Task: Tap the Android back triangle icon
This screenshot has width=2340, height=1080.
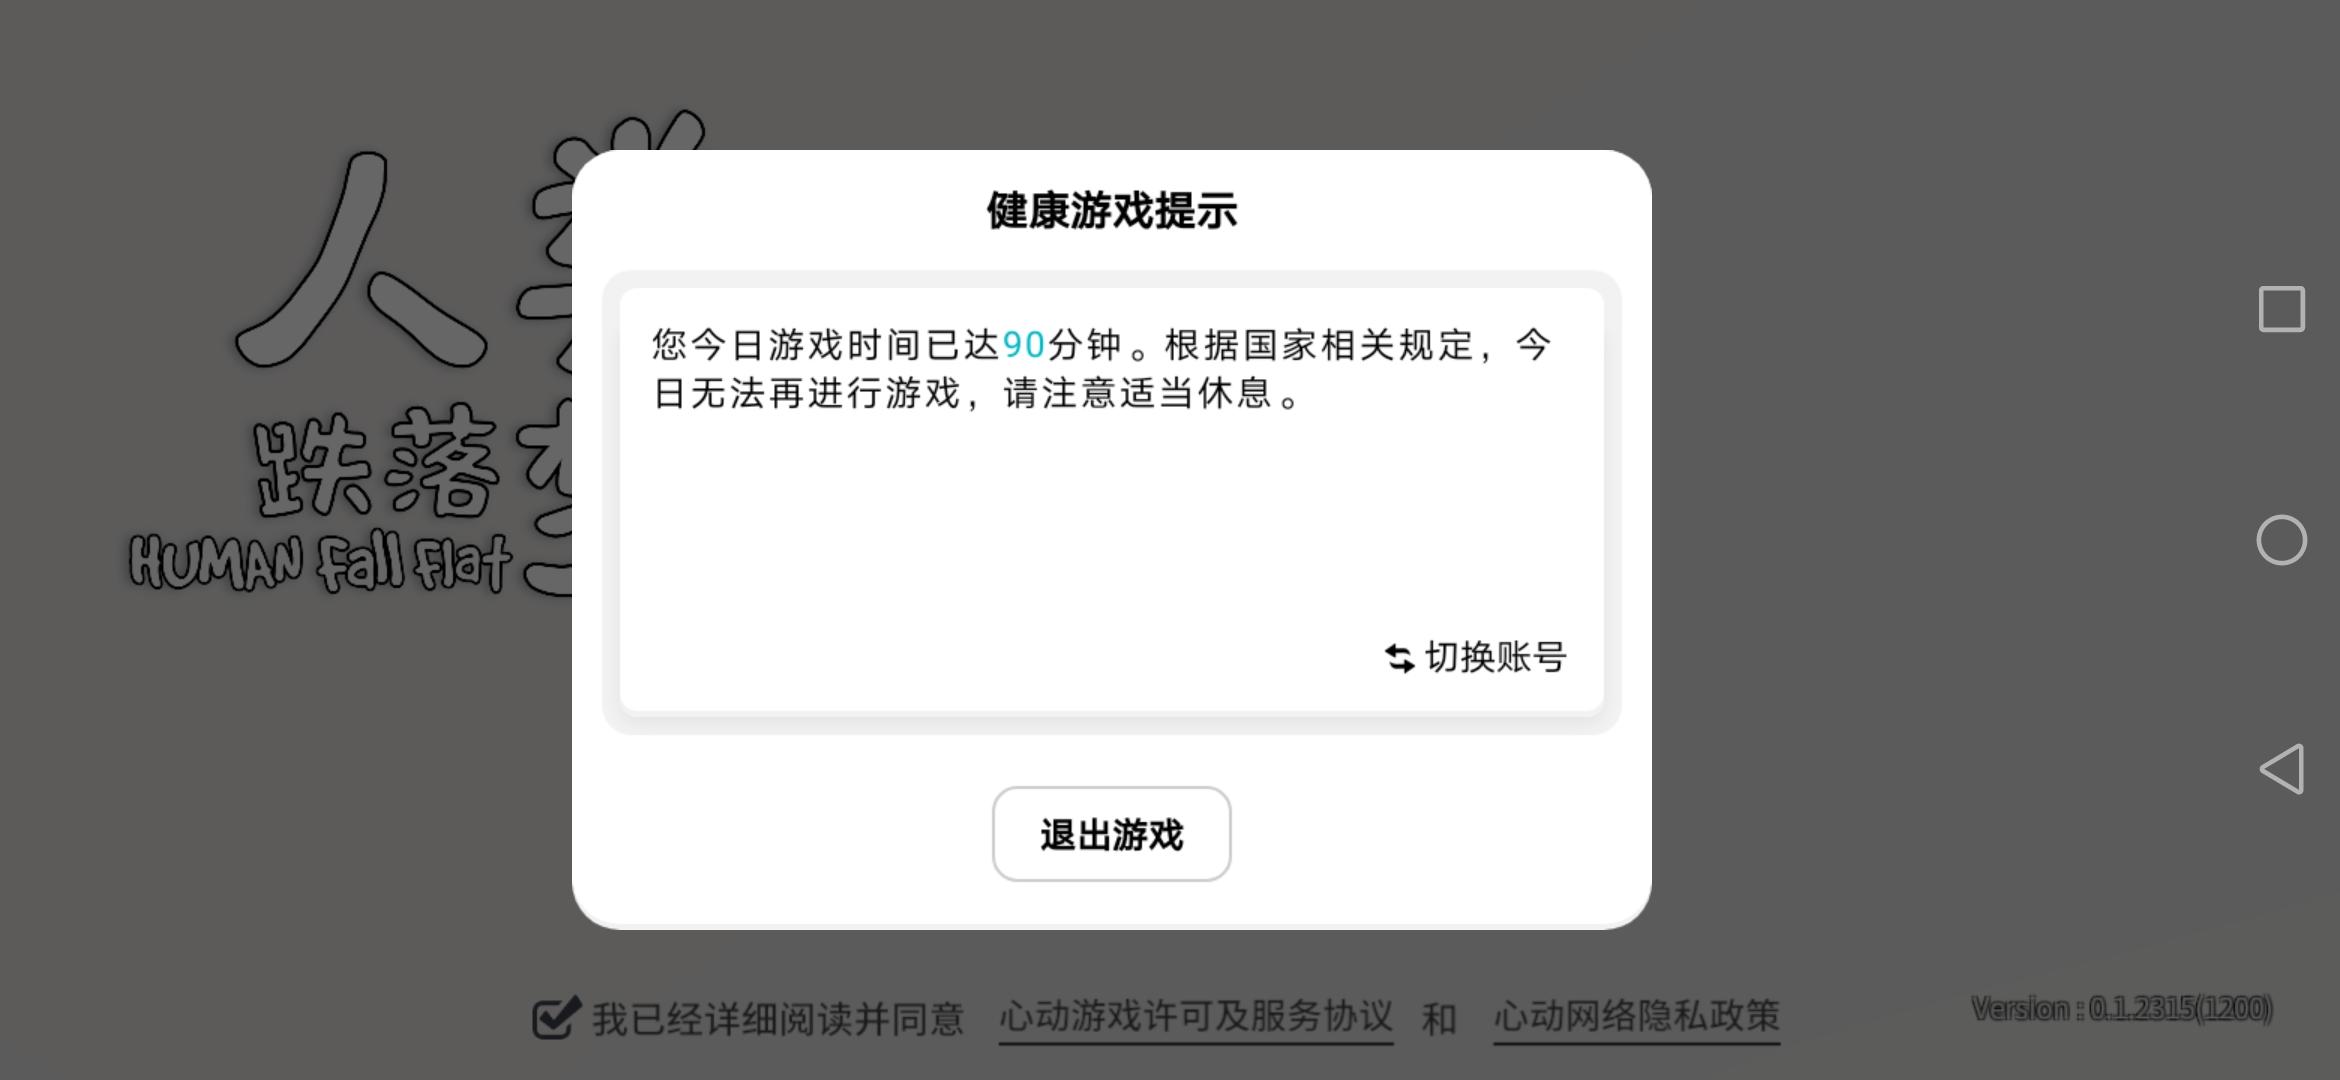Action: point(2282,769)
